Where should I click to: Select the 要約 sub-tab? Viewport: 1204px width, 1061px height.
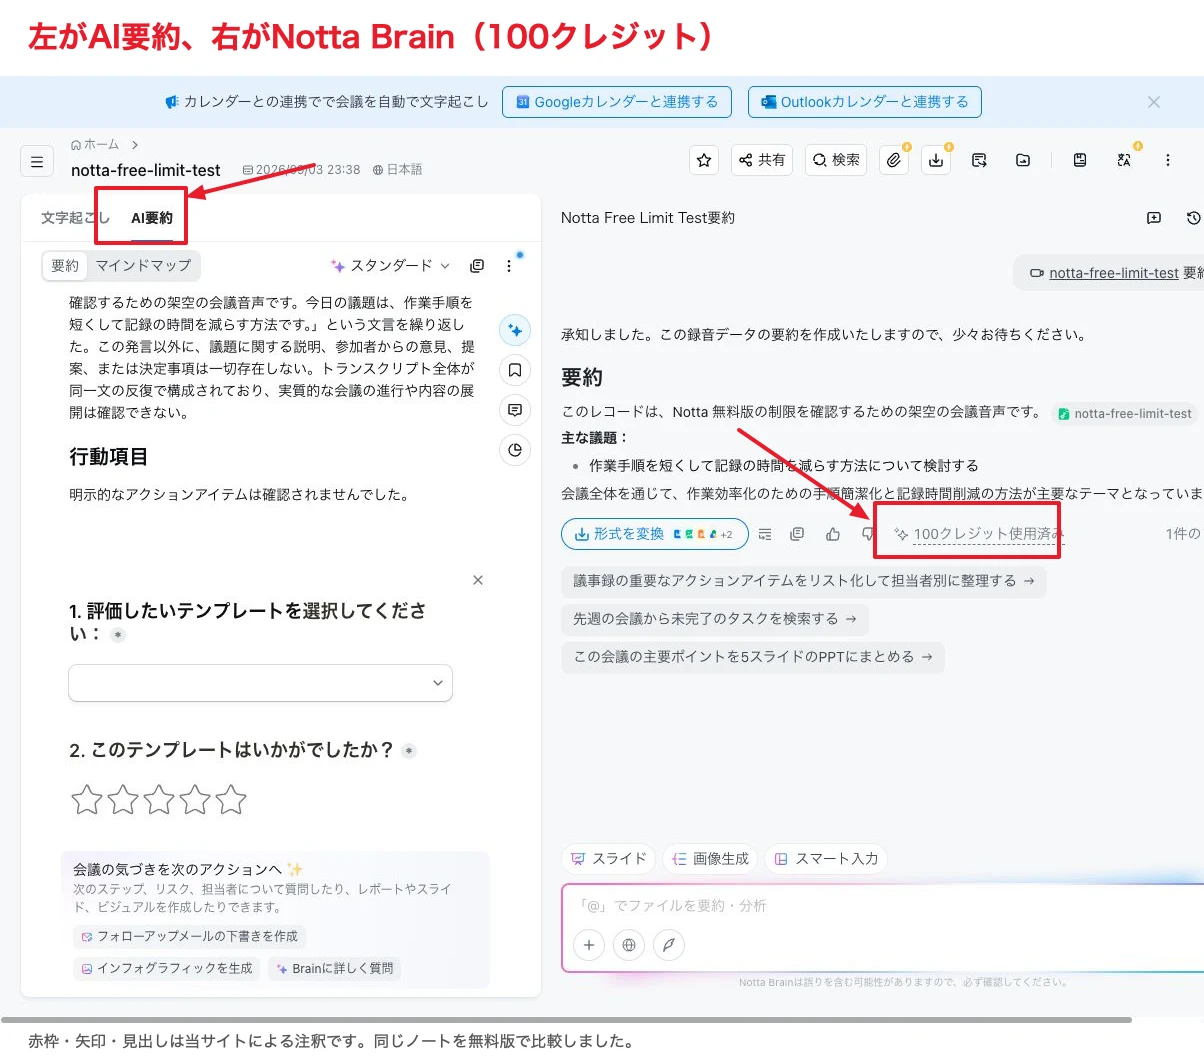[x=65, y=265]
